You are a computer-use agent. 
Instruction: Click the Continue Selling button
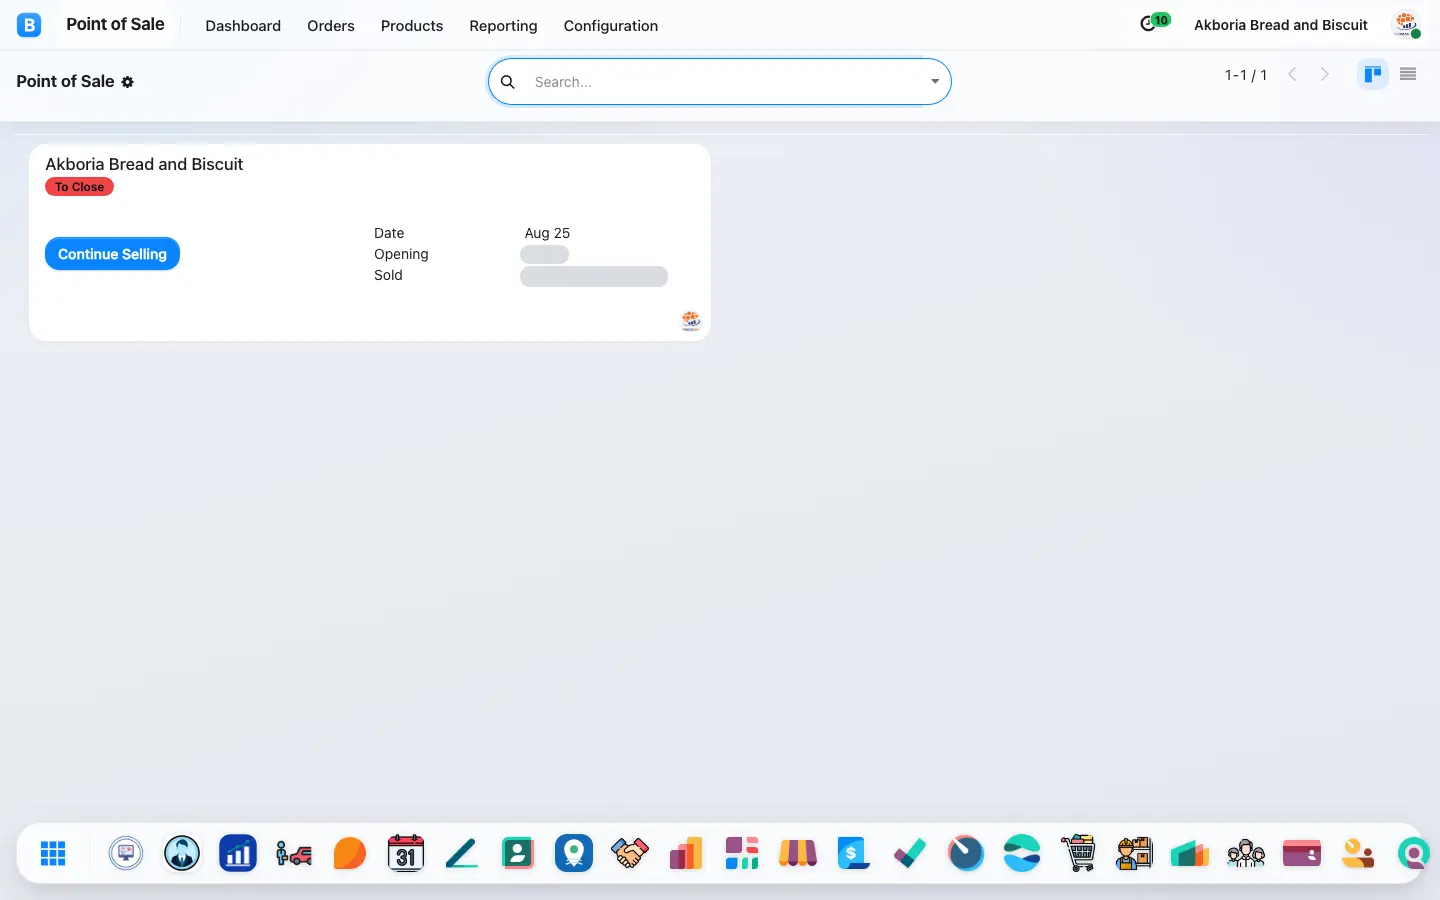click(x=112, y=254)
